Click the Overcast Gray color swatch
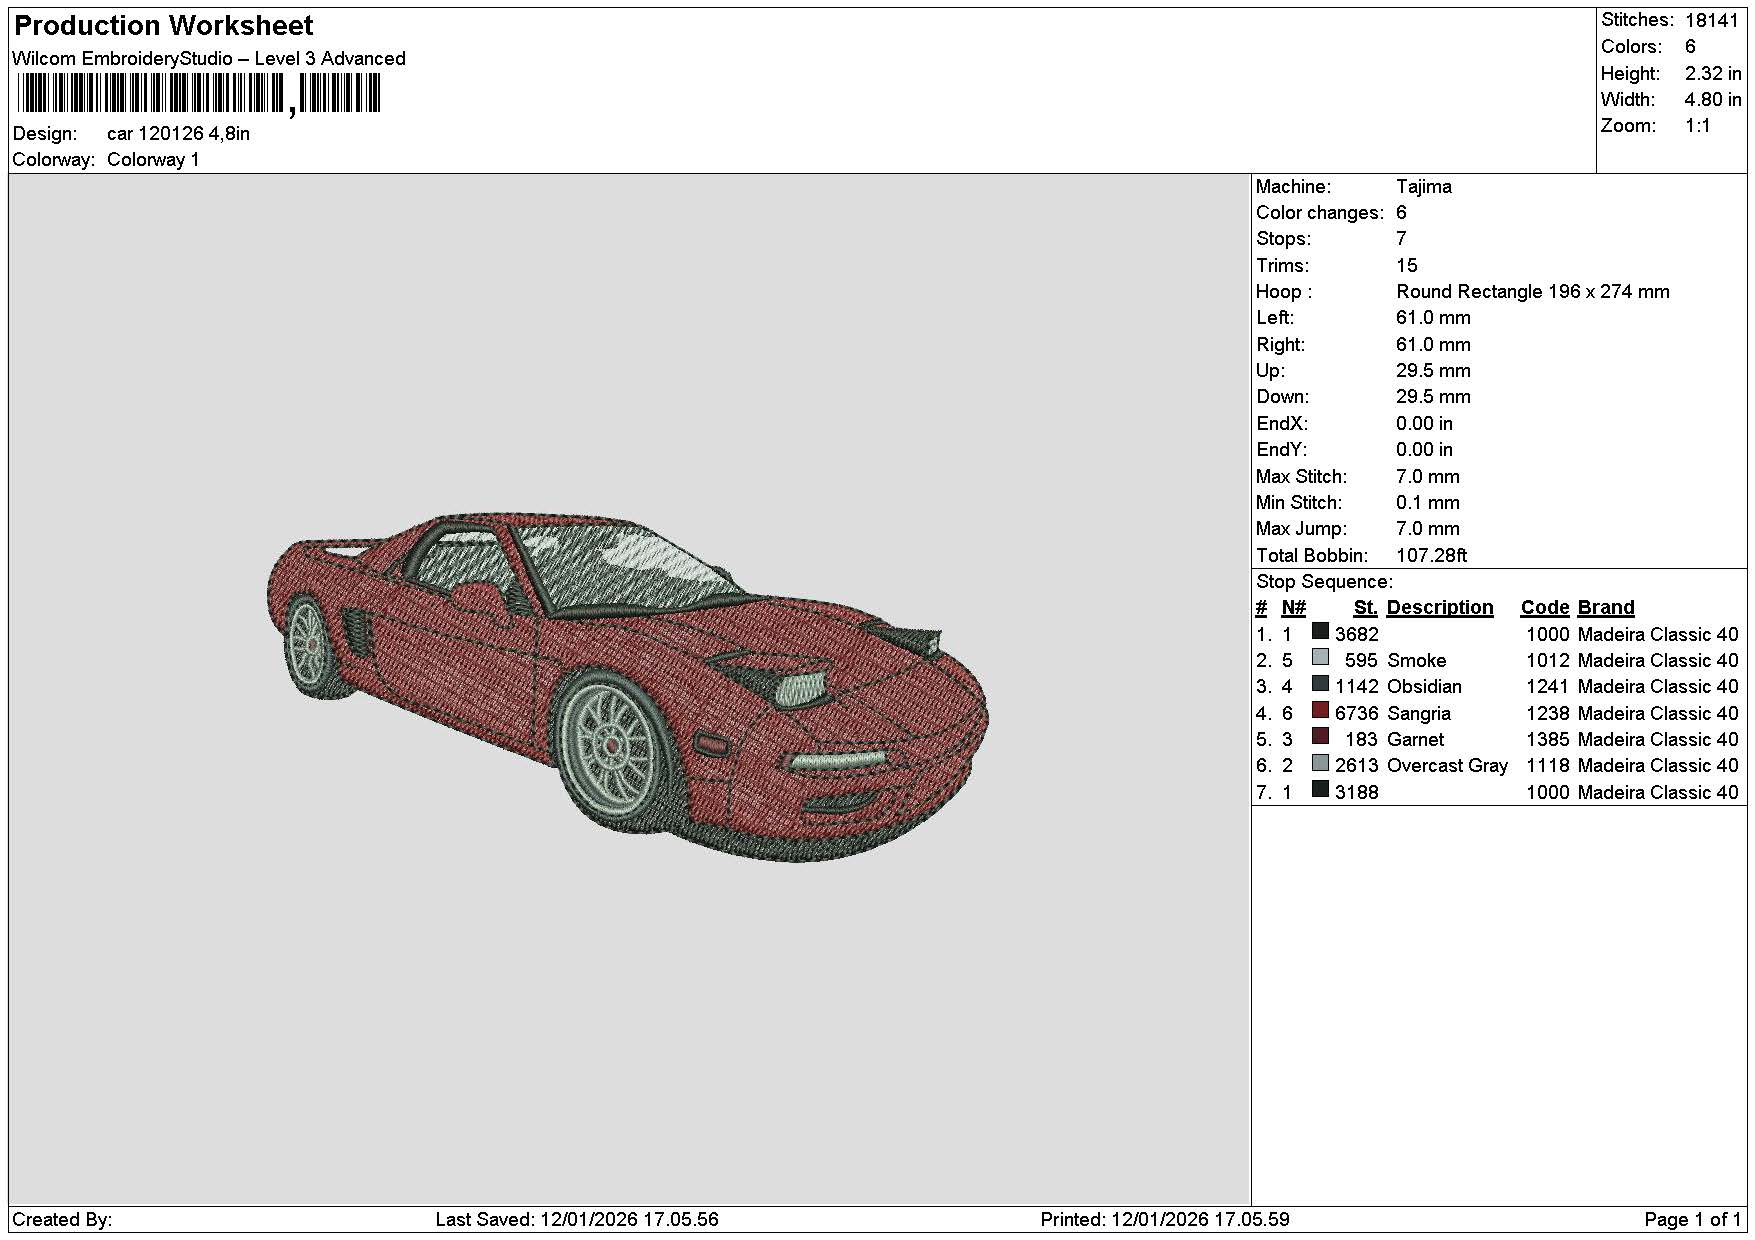The width and height of the screenshot is (1755, 1240). (1320, 763)
